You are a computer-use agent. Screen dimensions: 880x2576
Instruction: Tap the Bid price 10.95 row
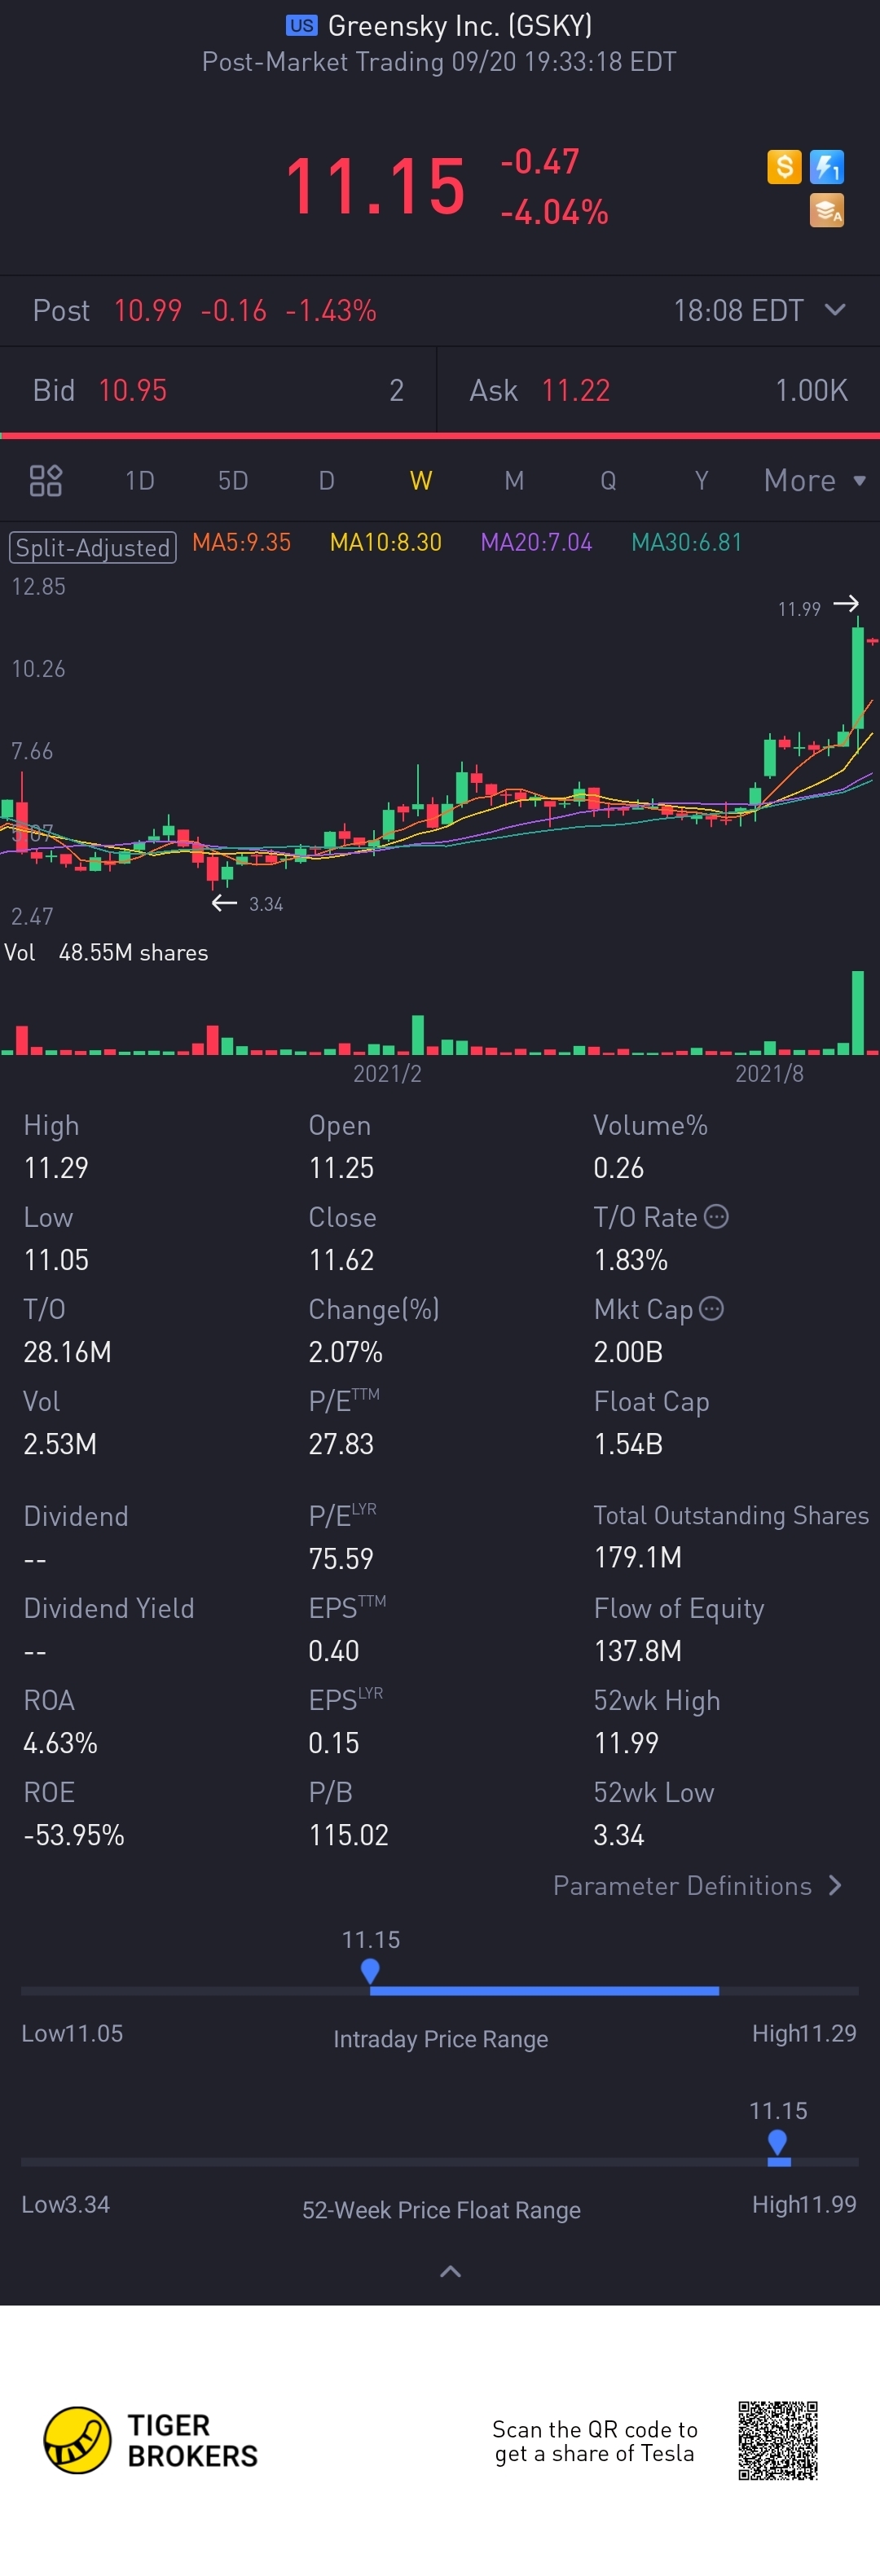click(x=218, y=390)
